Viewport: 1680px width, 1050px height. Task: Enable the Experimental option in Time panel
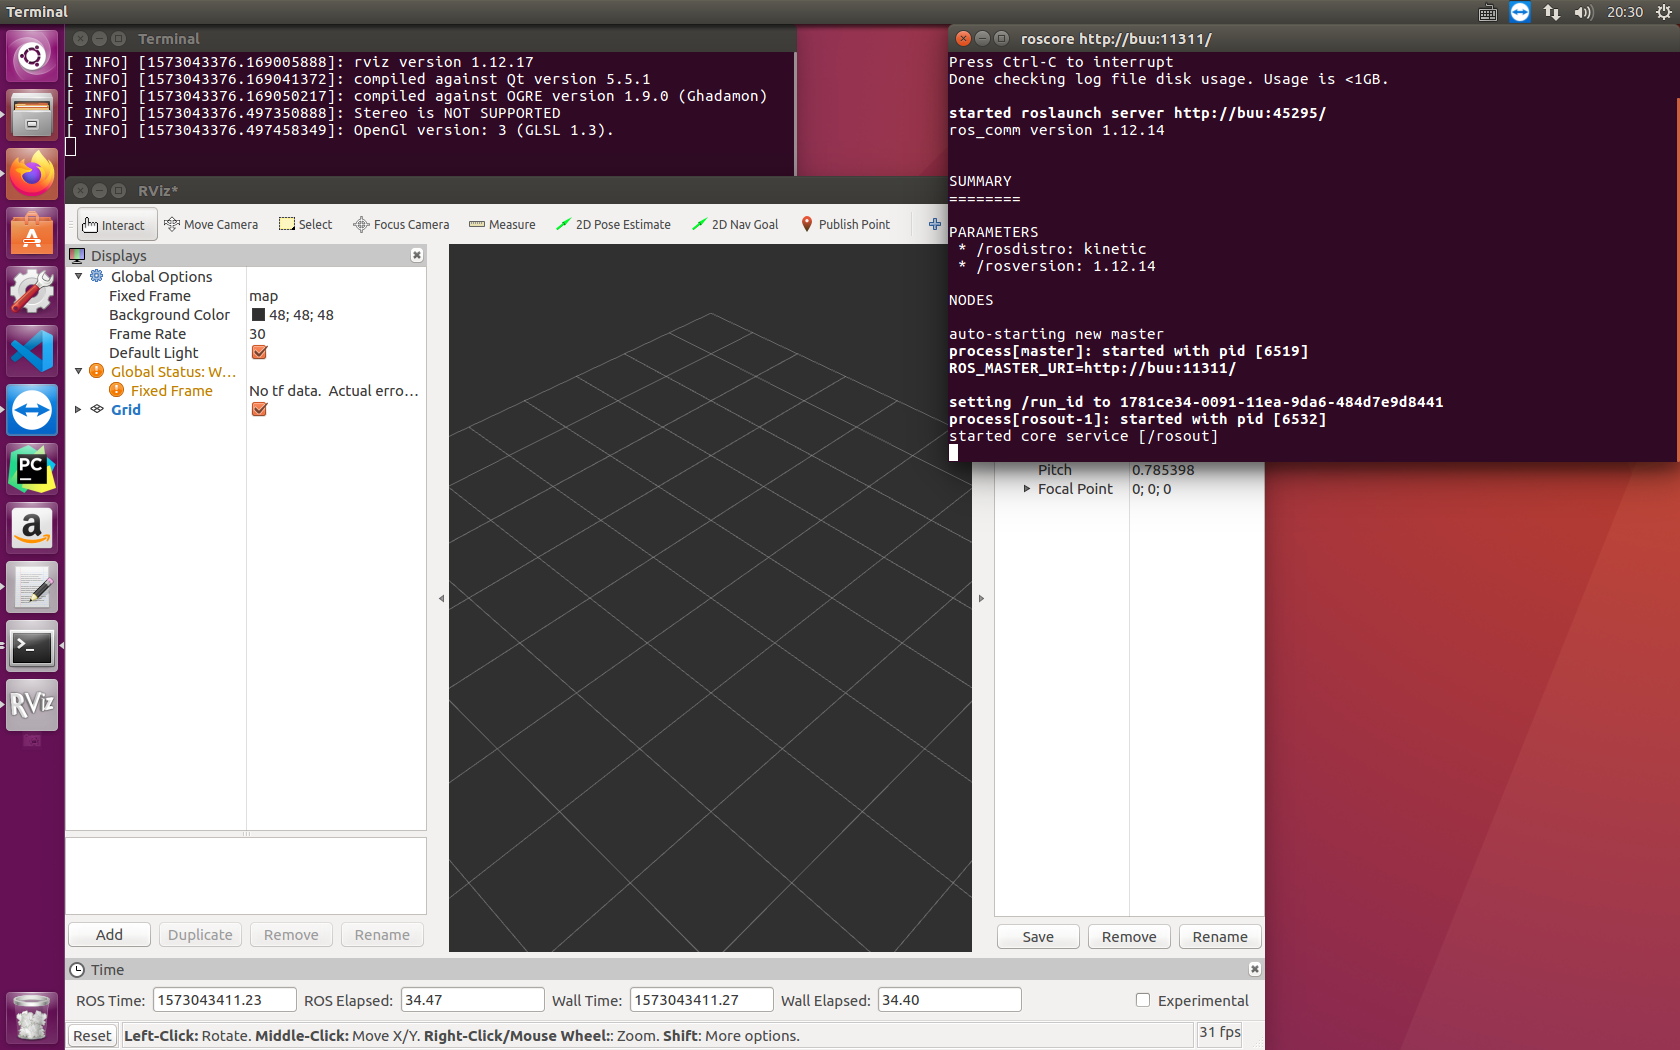point(1141,1000)
